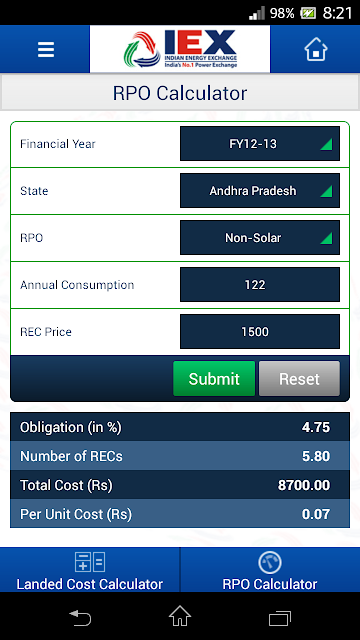Tap the home icon in header
The height and width of the screenshot is (640, 360).
316,49
